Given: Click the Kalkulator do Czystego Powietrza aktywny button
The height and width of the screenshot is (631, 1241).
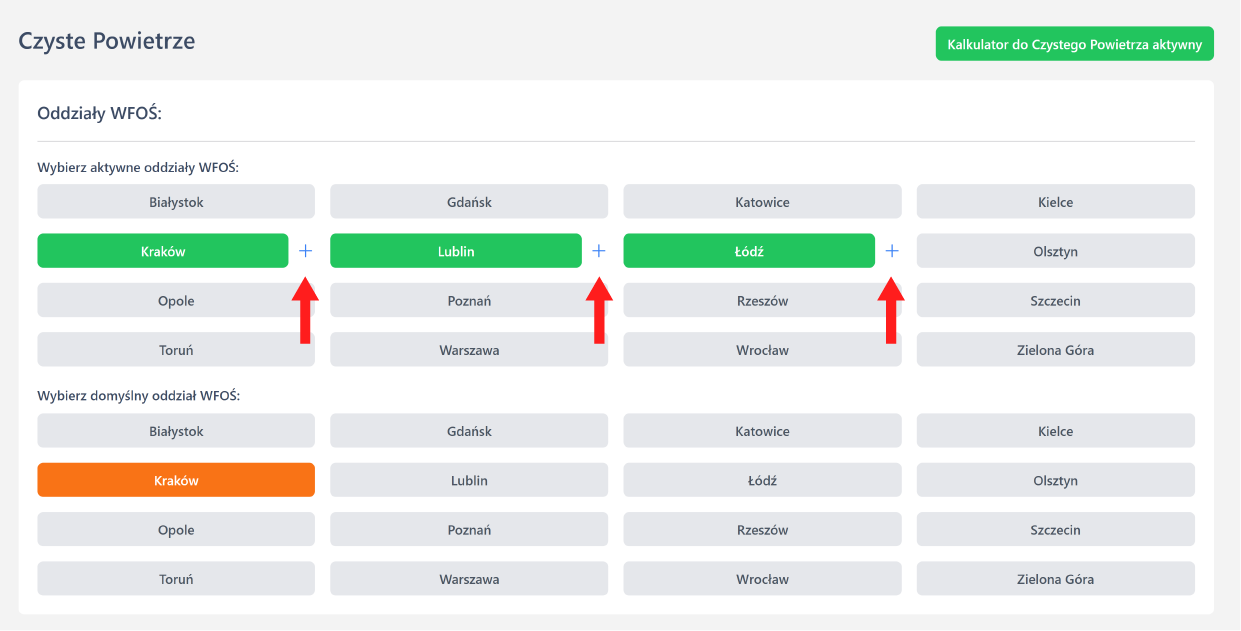Looking at the screenshot, I should pos(1074,44).
